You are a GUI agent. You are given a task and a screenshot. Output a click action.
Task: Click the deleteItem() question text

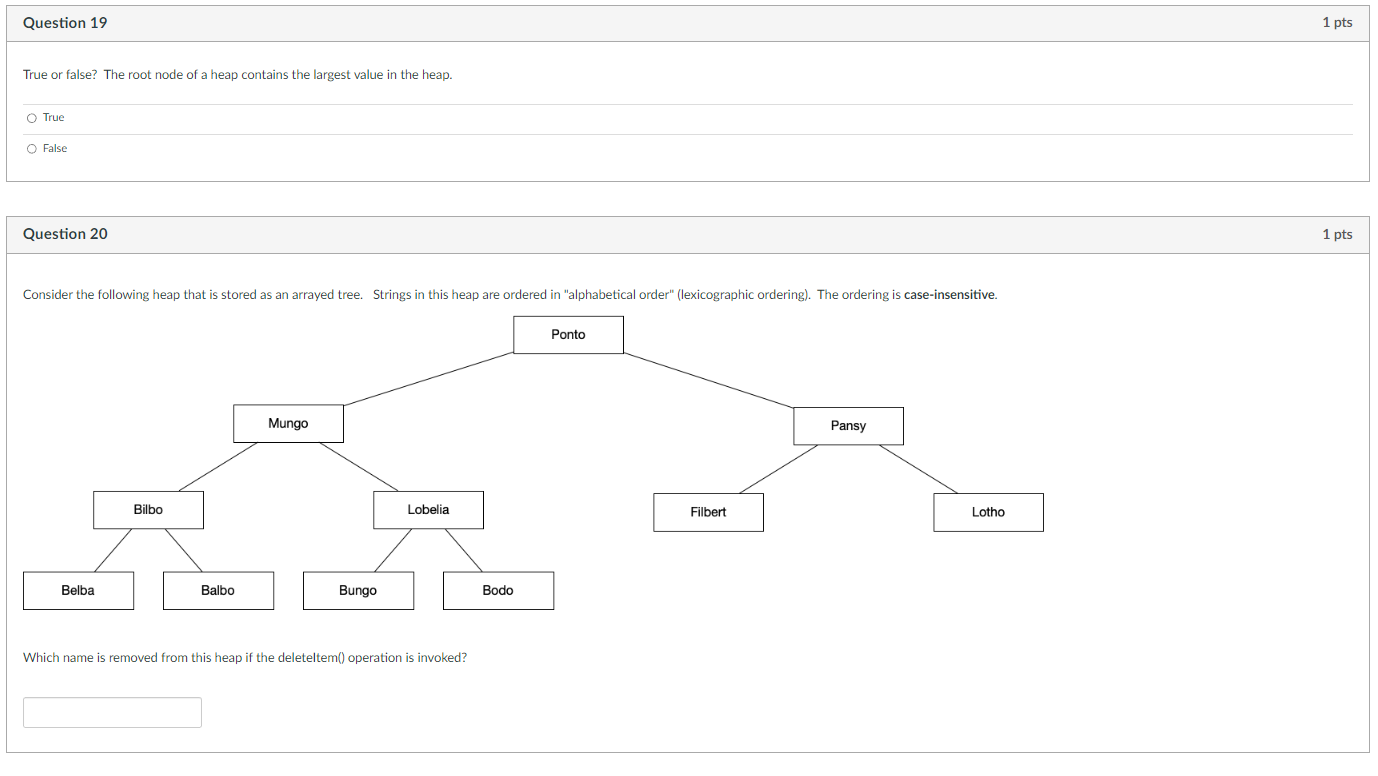(x=245, y=657)
